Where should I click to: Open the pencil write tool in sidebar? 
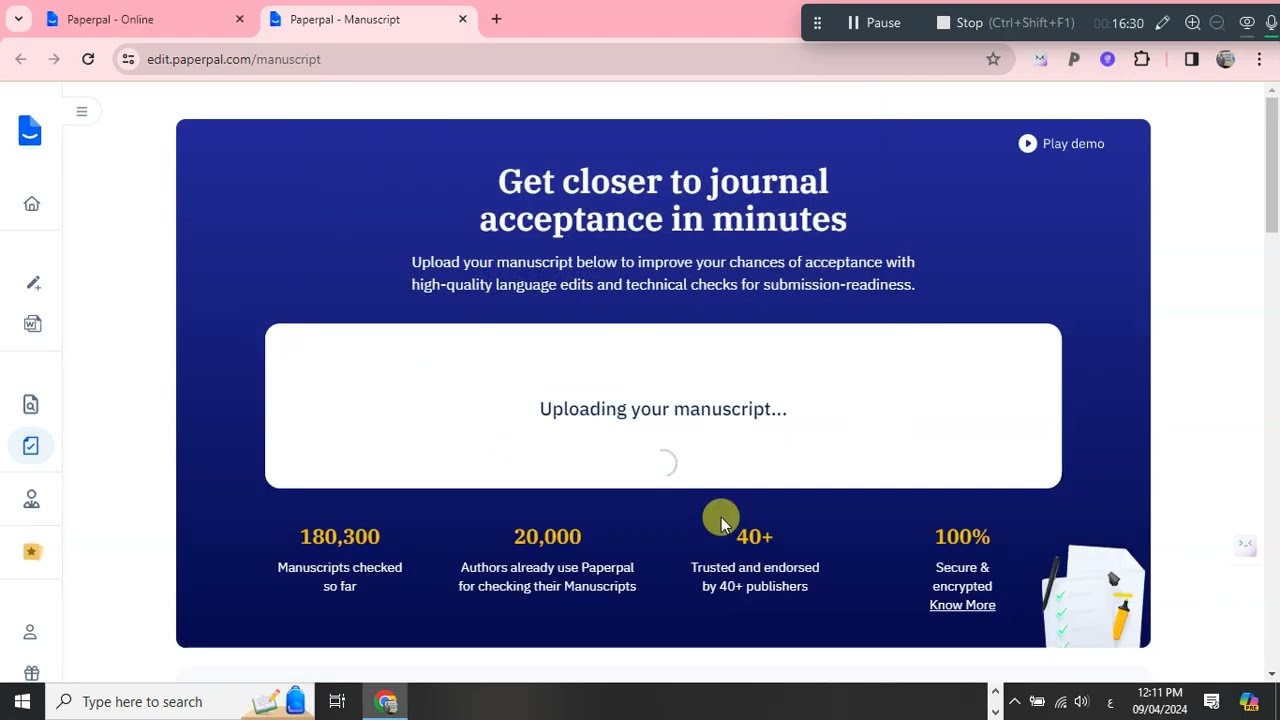[33, 283]
